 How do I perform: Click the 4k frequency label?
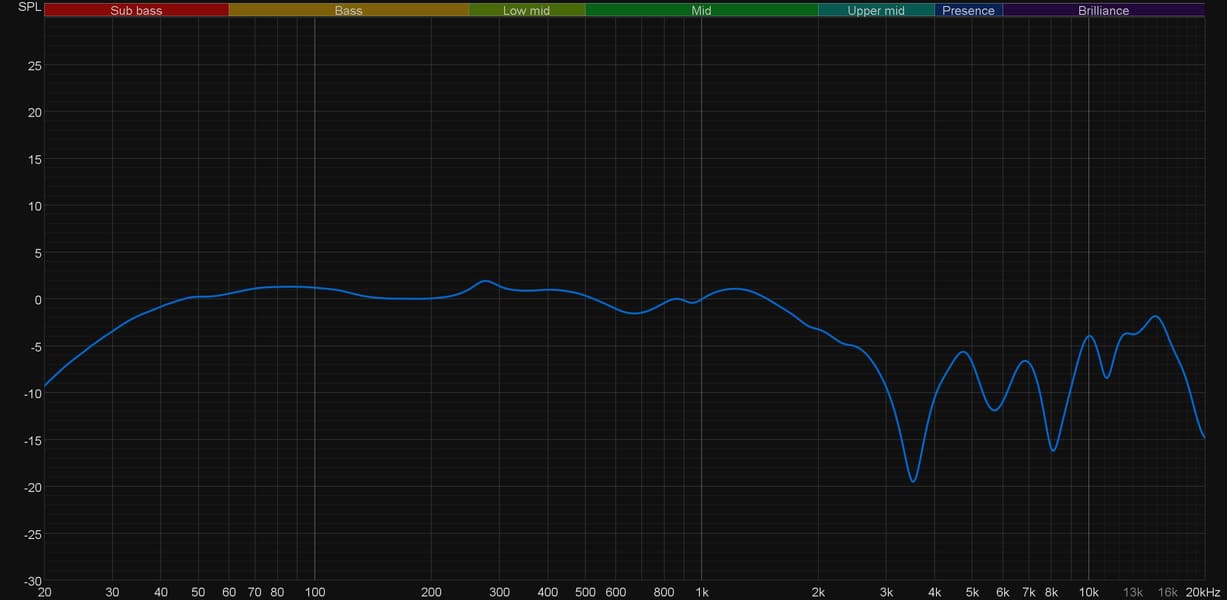point(934,593)
